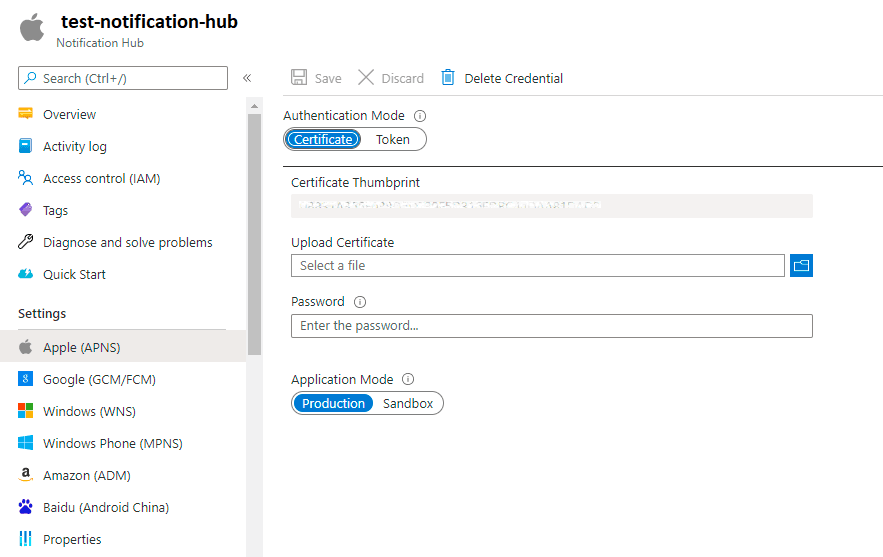The height and width of the screenshot is (557, 883).
Task: Show Authentication Mode info tooltip
Action: [420, 116]
